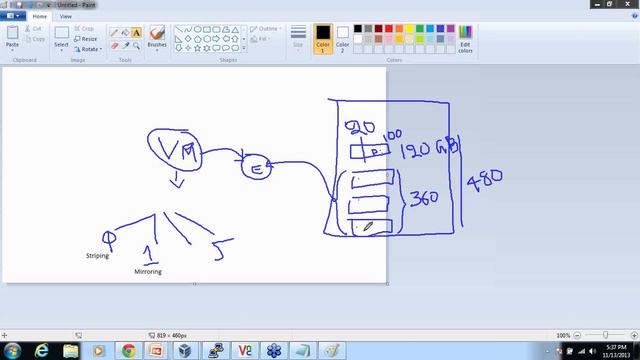
Task: Expand the Paste dropdown arrow
Action: coord(12,50)
